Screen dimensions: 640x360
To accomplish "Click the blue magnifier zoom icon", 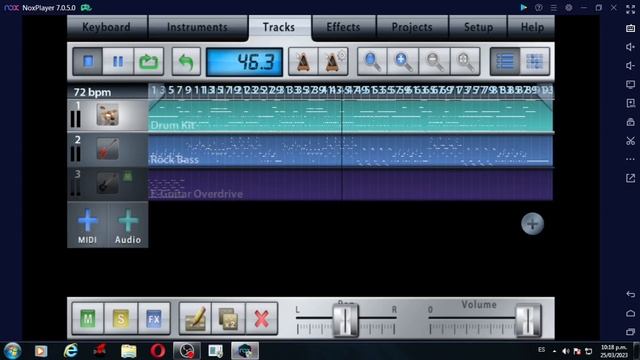I will [372, 62].
